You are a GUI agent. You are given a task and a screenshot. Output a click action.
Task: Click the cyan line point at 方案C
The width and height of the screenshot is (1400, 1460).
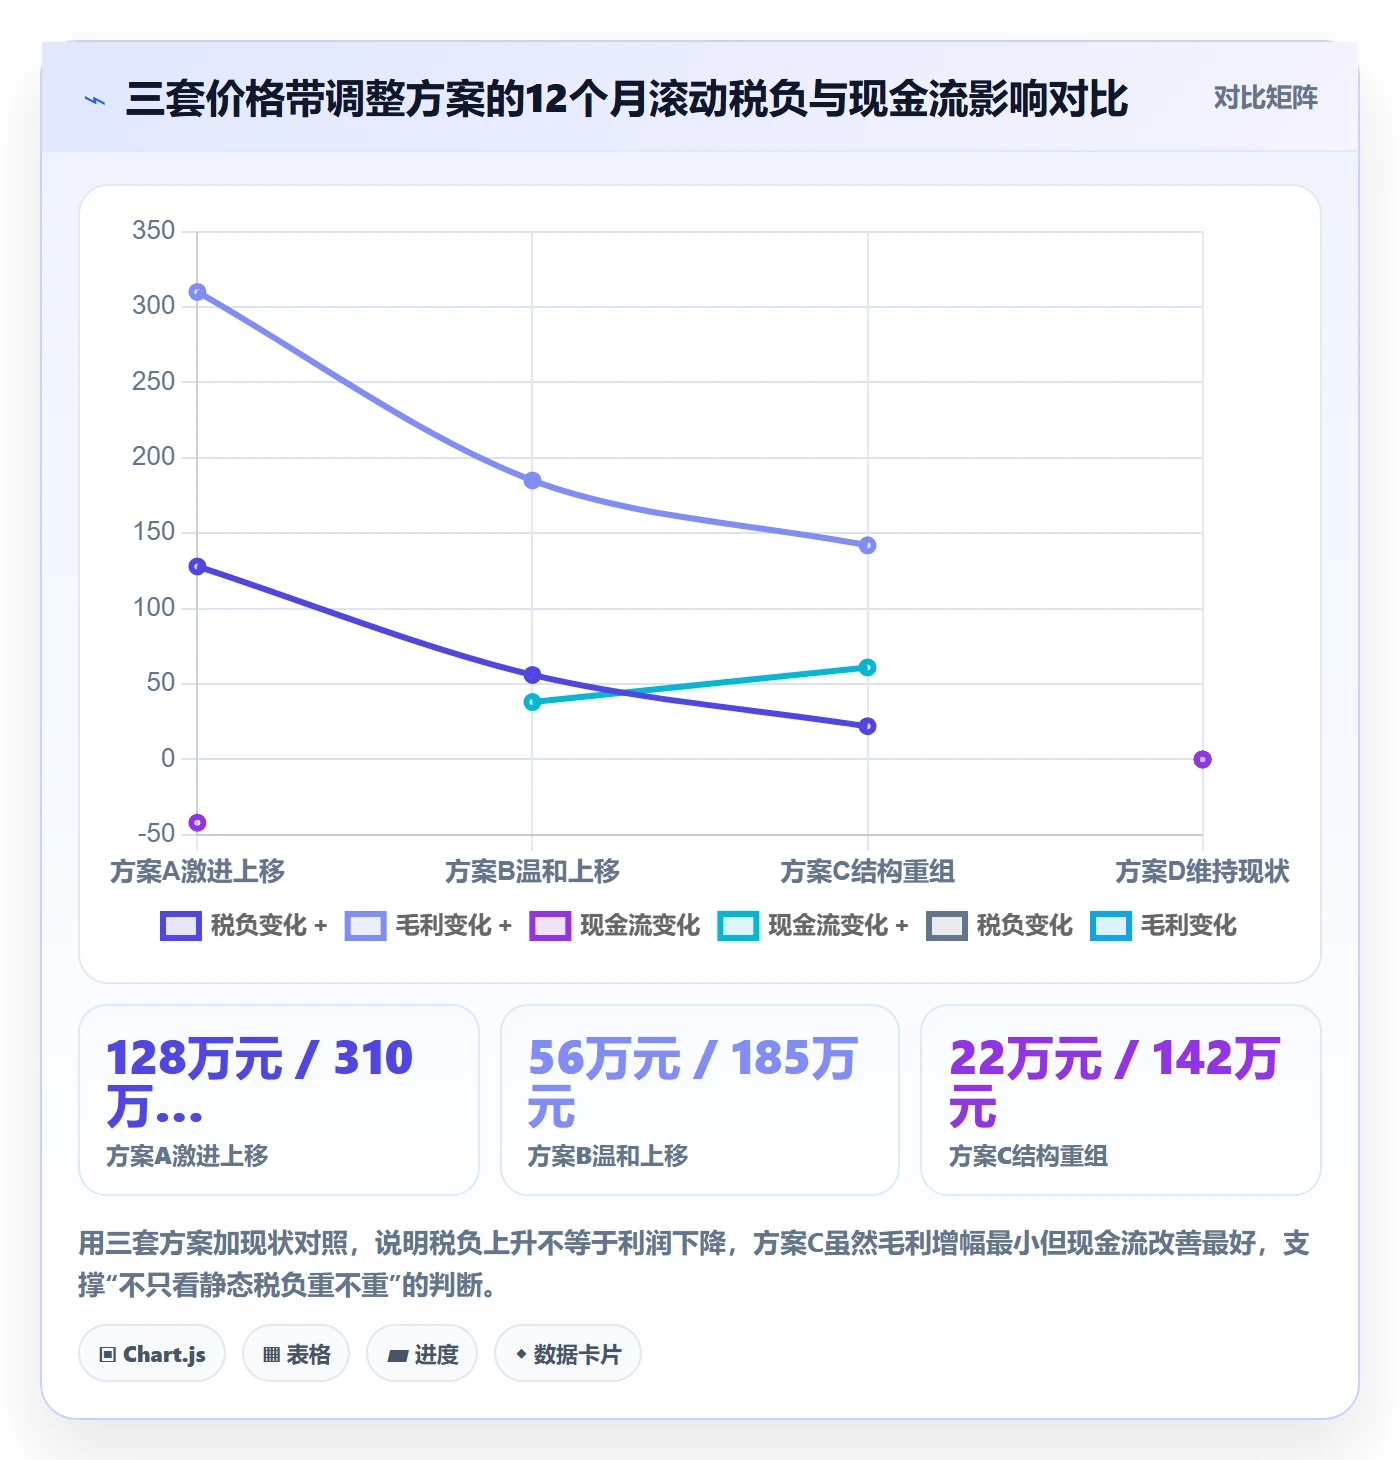click(867, 667)
